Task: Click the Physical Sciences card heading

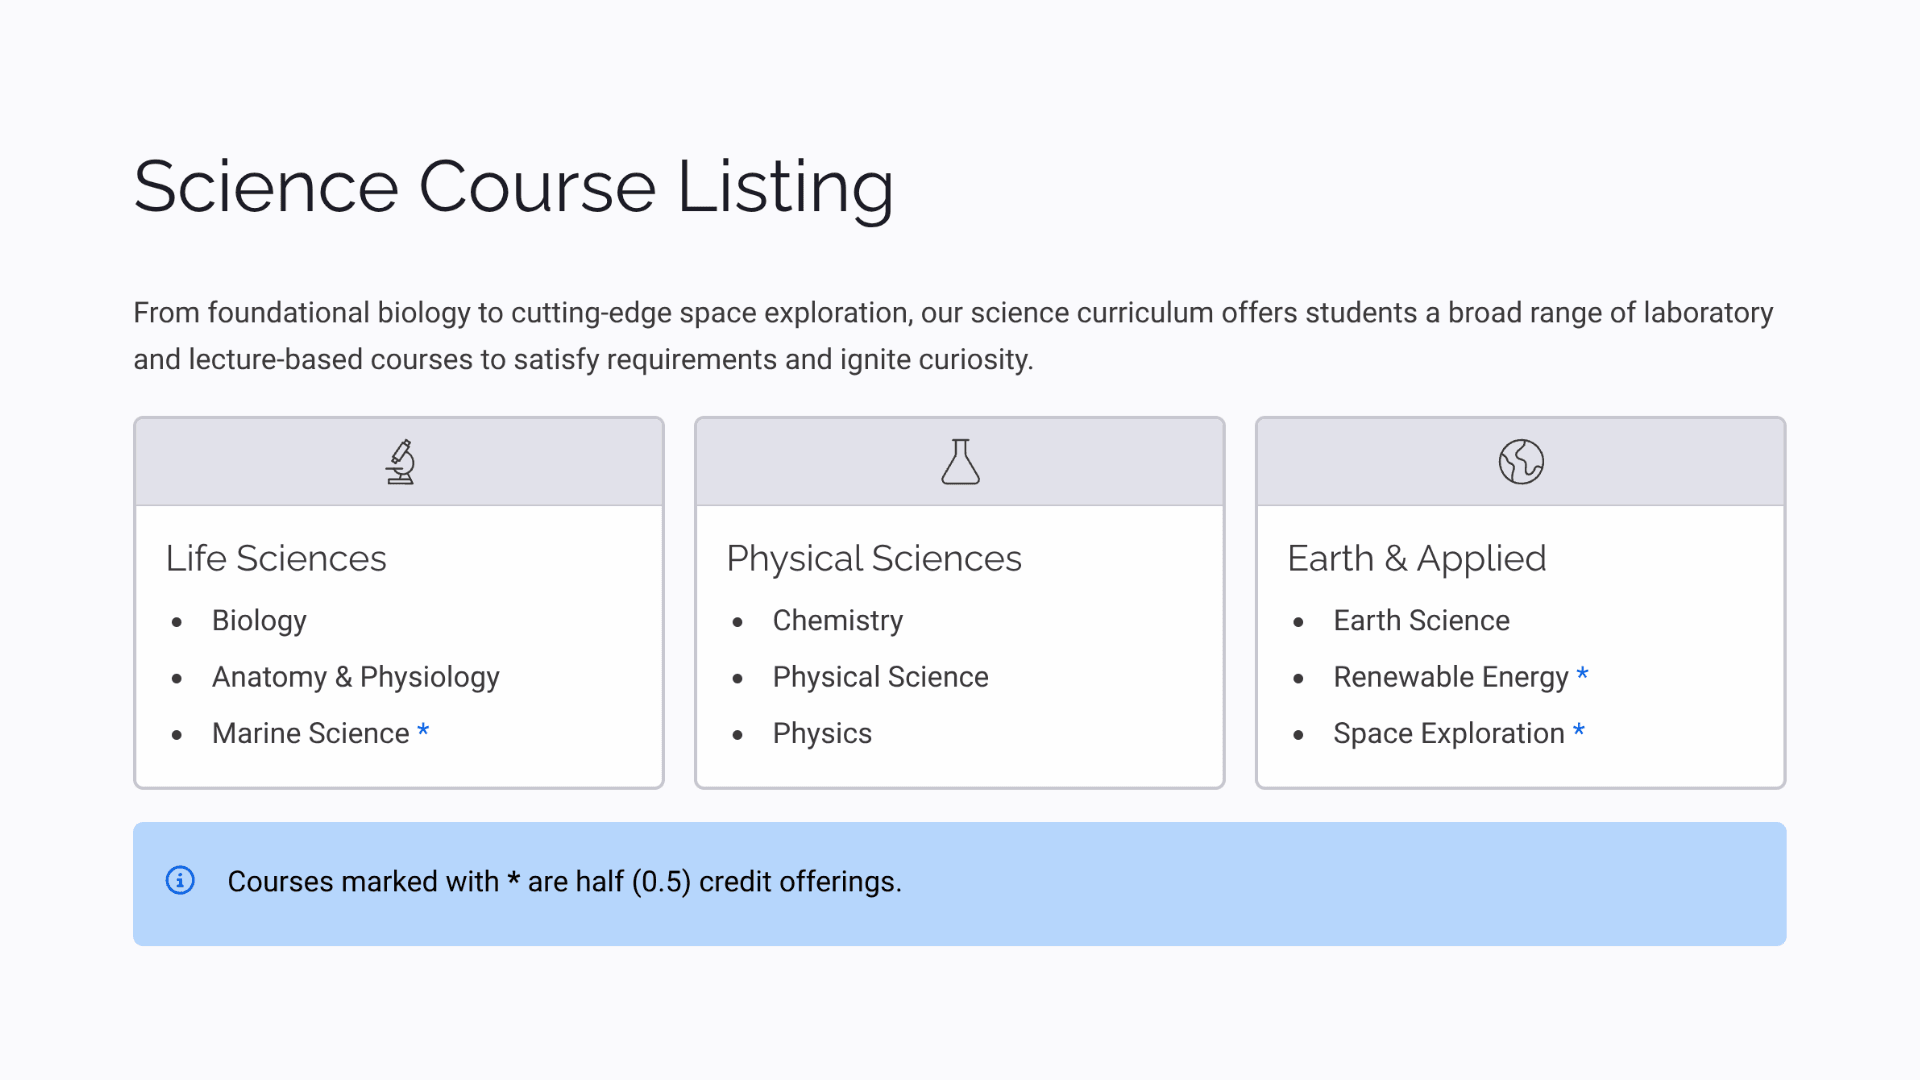Action: tap(874, 558)
